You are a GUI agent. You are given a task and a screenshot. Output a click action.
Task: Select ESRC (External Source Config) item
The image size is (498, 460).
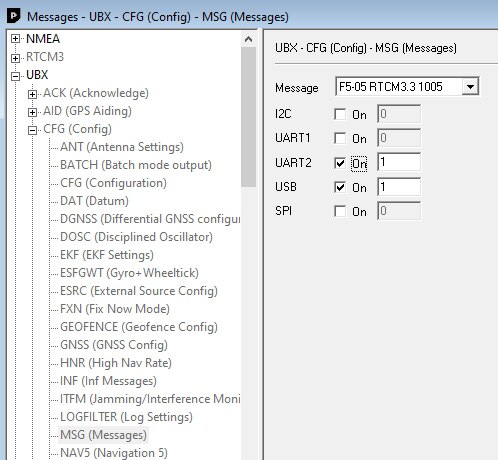pos(139,291)
